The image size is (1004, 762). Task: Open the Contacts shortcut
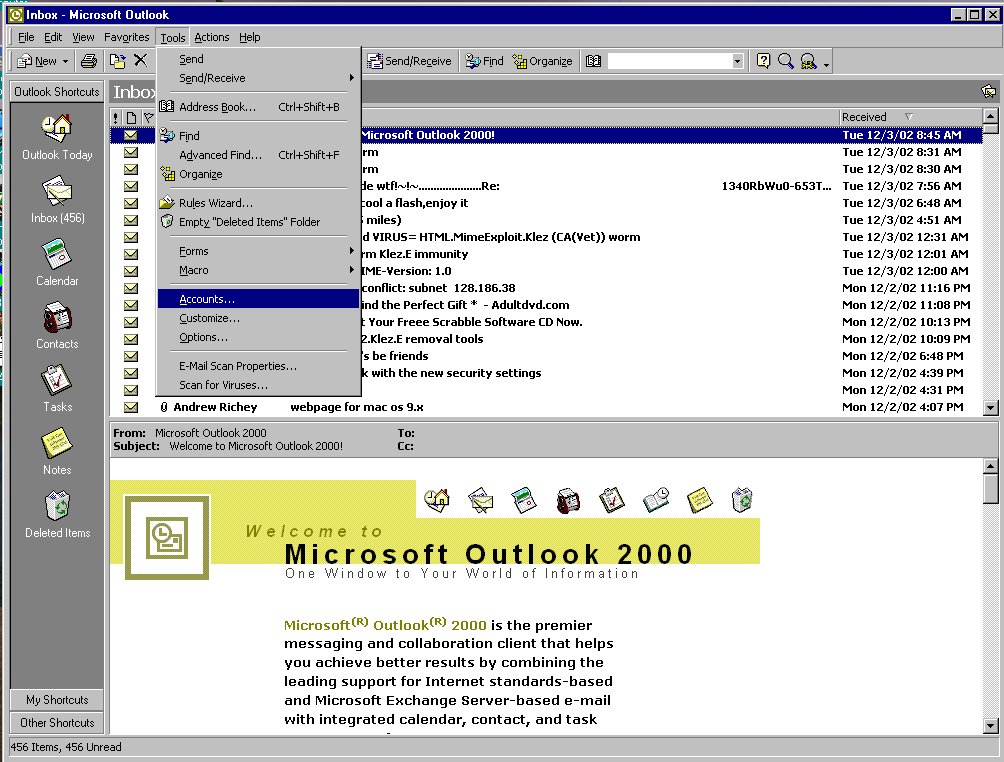(57, 327)
